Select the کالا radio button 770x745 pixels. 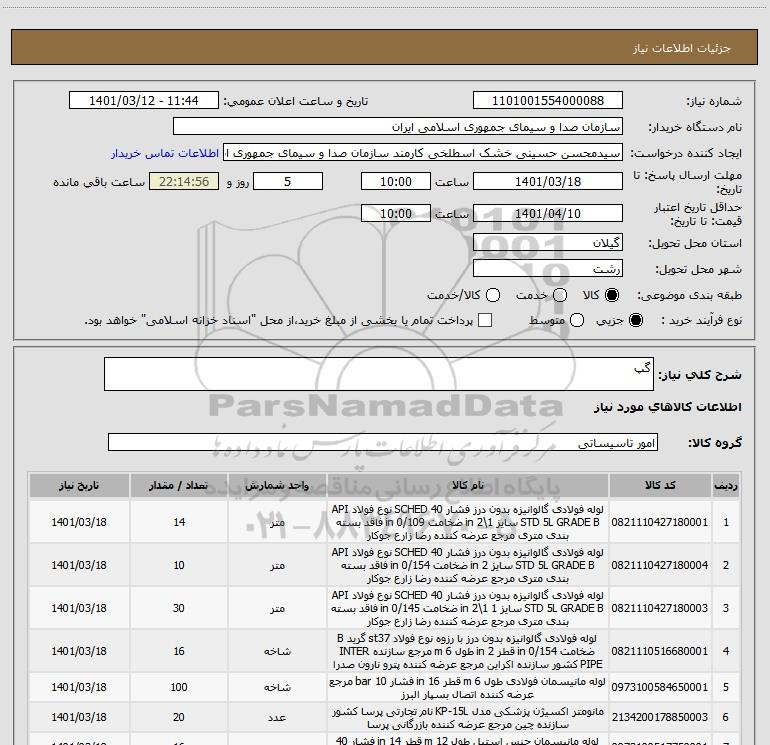click(x=612, y=295)
